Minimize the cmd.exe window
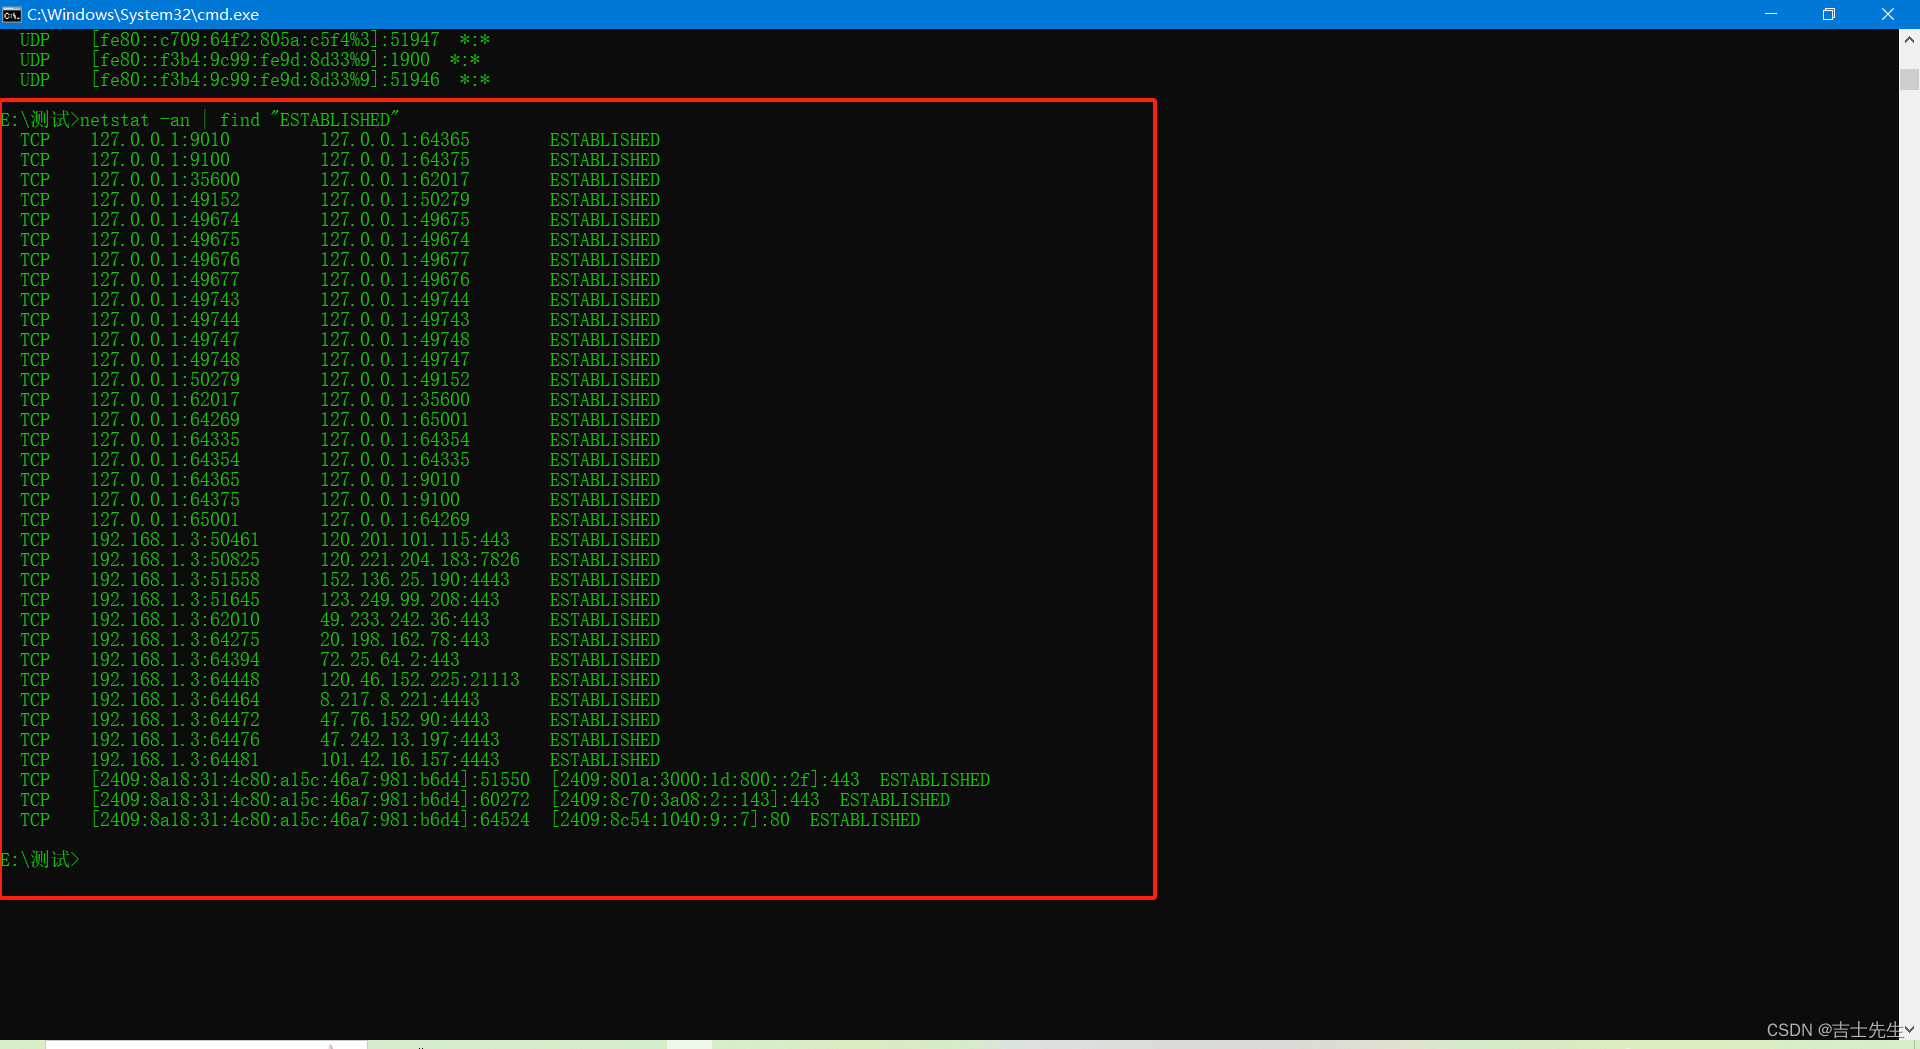Viewport: 1920px width, 1049px height. click(x=1771, y=14)
